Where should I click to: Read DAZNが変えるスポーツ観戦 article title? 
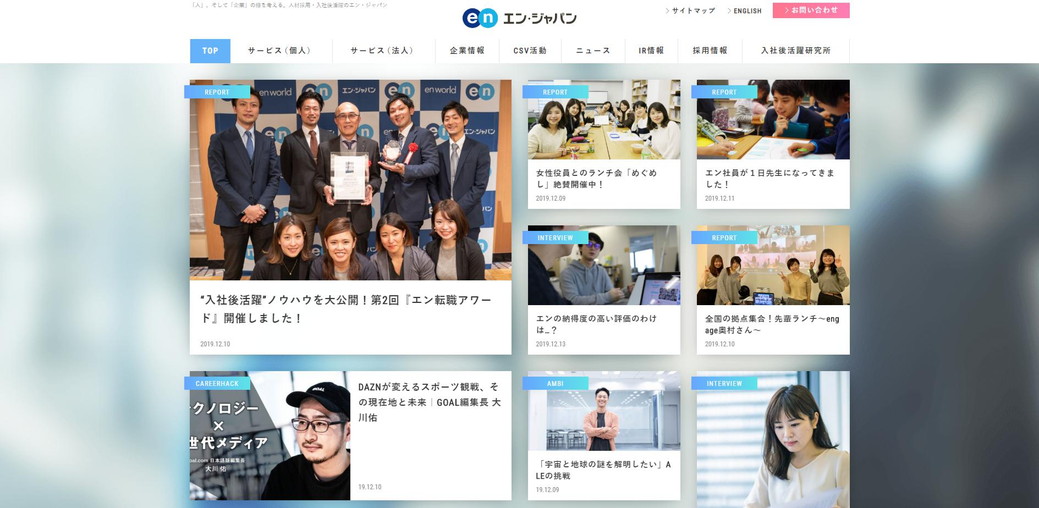tap(429, 403)
